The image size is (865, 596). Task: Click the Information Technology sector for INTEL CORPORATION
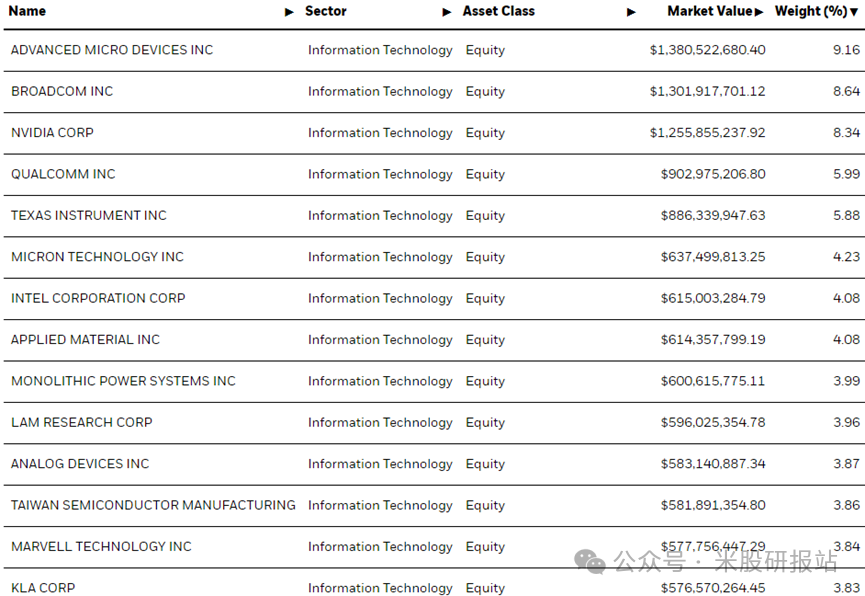pos(380,298)
